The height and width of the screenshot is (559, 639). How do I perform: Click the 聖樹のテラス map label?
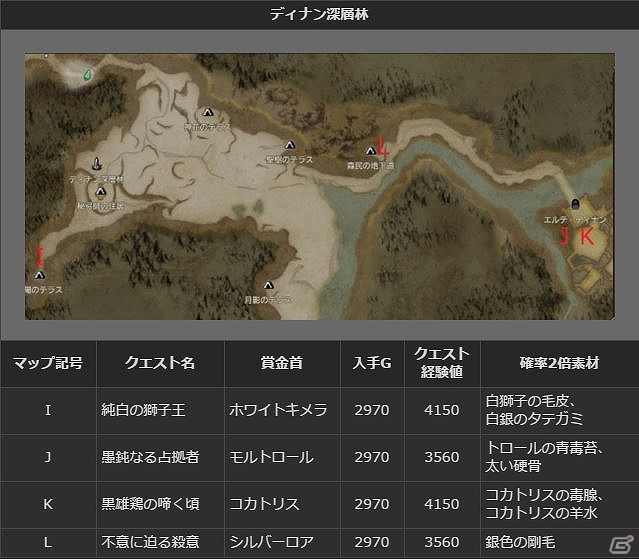point(289,160)
